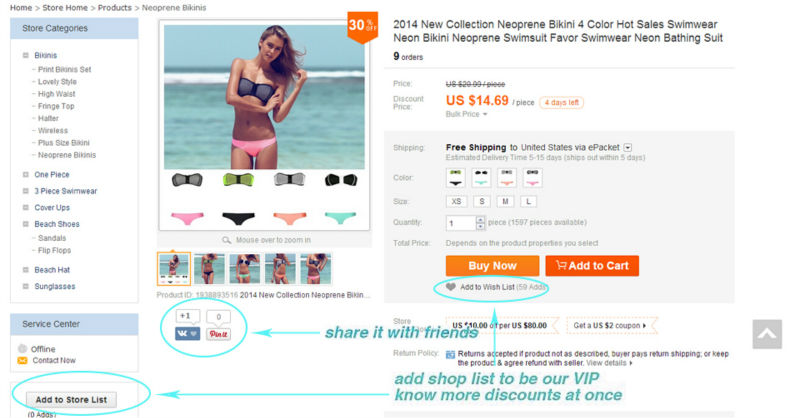Click the magnifier zoom icon below image
The width and height of the screenshot is (800, 418).
227,240
